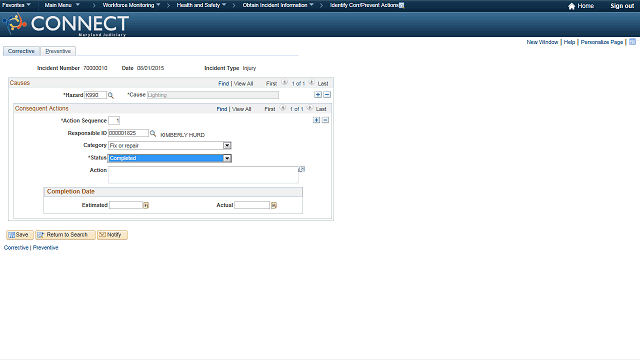This screenshot has height=360, width=640.
Task: Click Sign out link
Action: pos(622,6)
